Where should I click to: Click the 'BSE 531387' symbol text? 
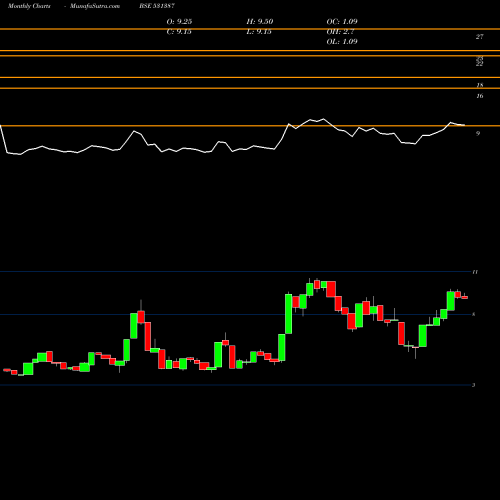[157, 6]
